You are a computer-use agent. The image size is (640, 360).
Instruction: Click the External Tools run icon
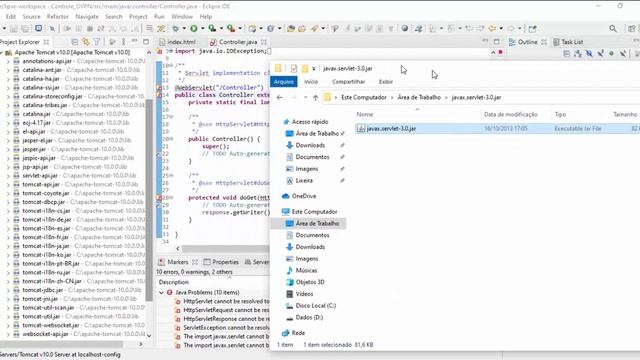point(231,29)
